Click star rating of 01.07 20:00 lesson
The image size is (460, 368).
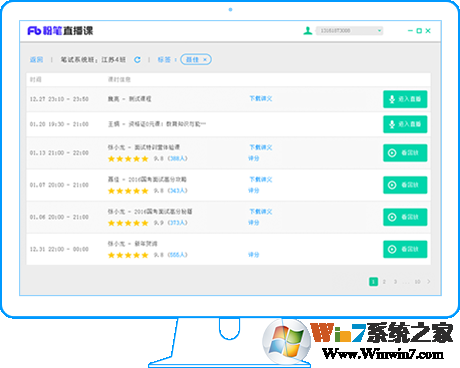point(128,191)
